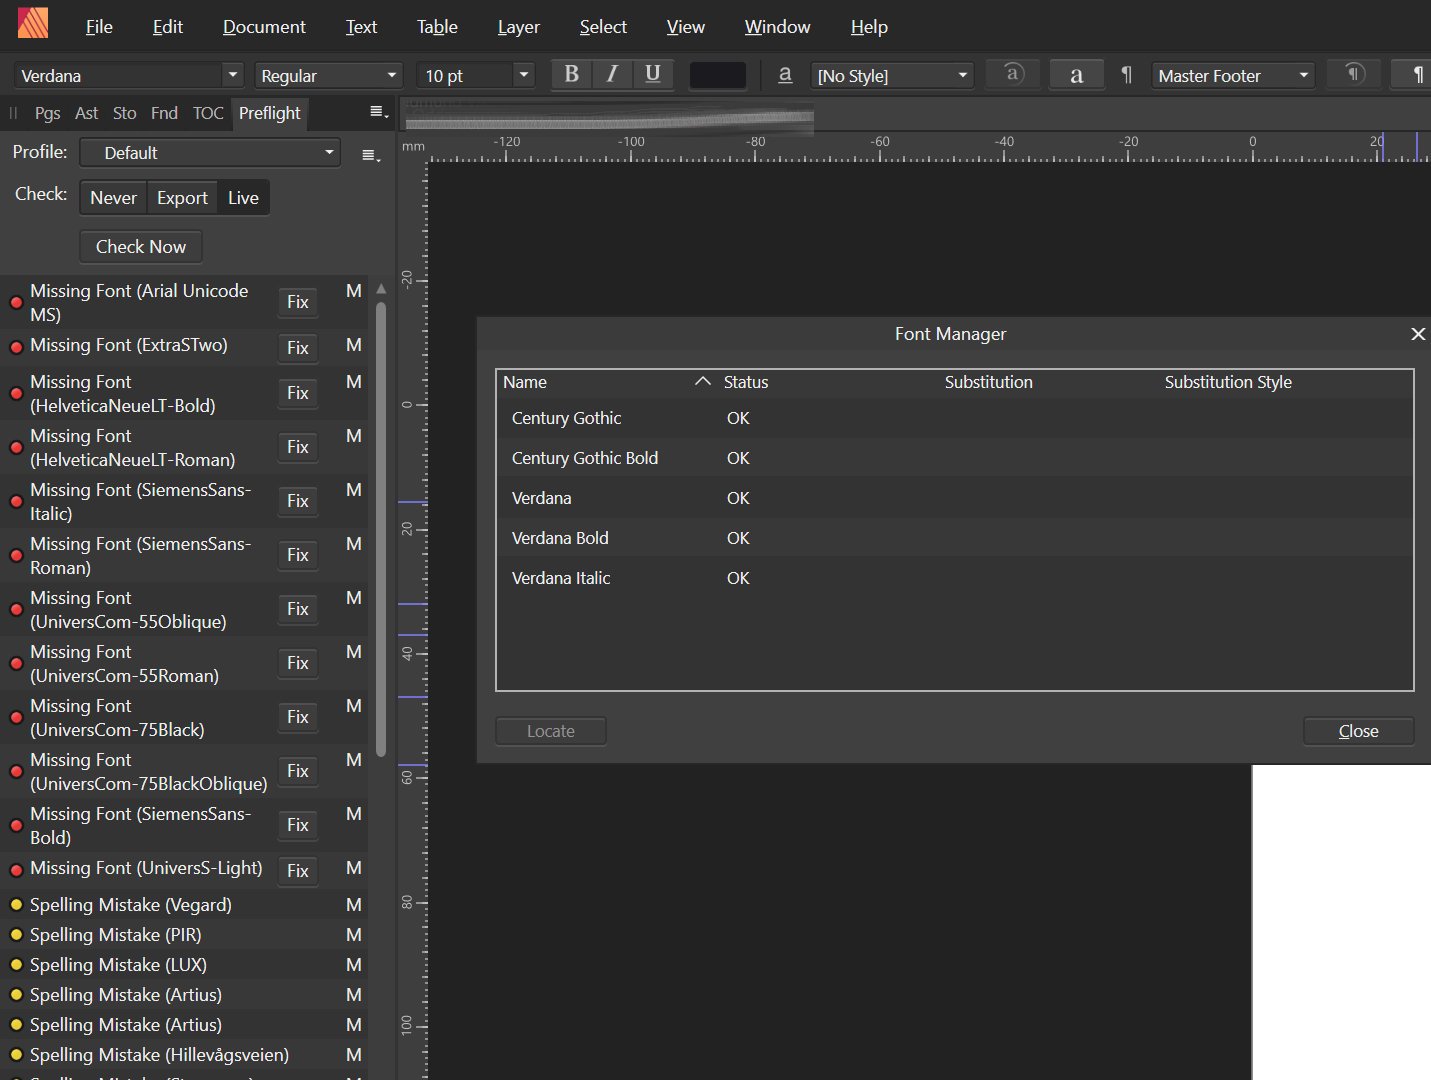The height and width of the screenshot is (1080, 1431).
Task: Open the character panel underlined 'a' icon
Action: pyautogui.click(x=785, y=74)
